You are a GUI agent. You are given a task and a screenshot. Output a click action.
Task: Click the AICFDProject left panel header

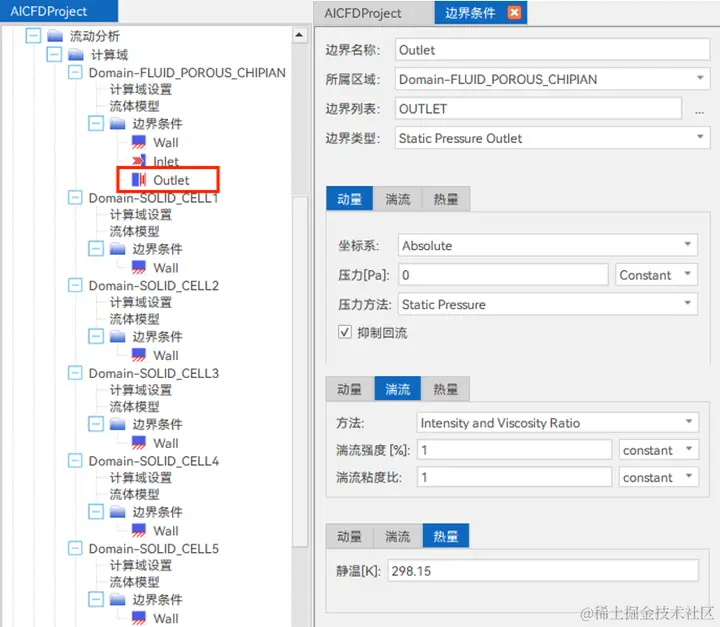point(58,11)
